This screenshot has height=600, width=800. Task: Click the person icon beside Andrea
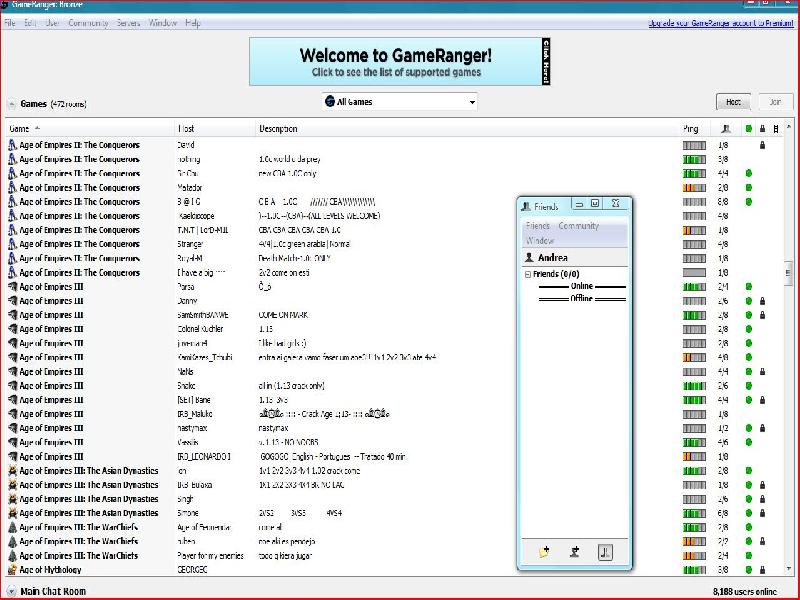(529, 258)
